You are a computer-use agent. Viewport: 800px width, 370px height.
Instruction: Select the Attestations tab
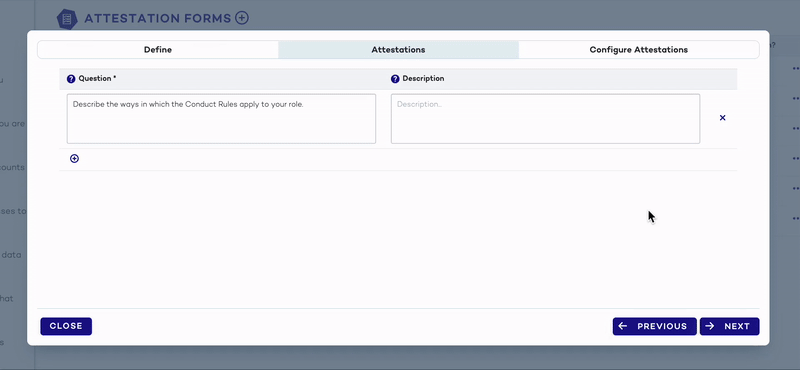398,50
